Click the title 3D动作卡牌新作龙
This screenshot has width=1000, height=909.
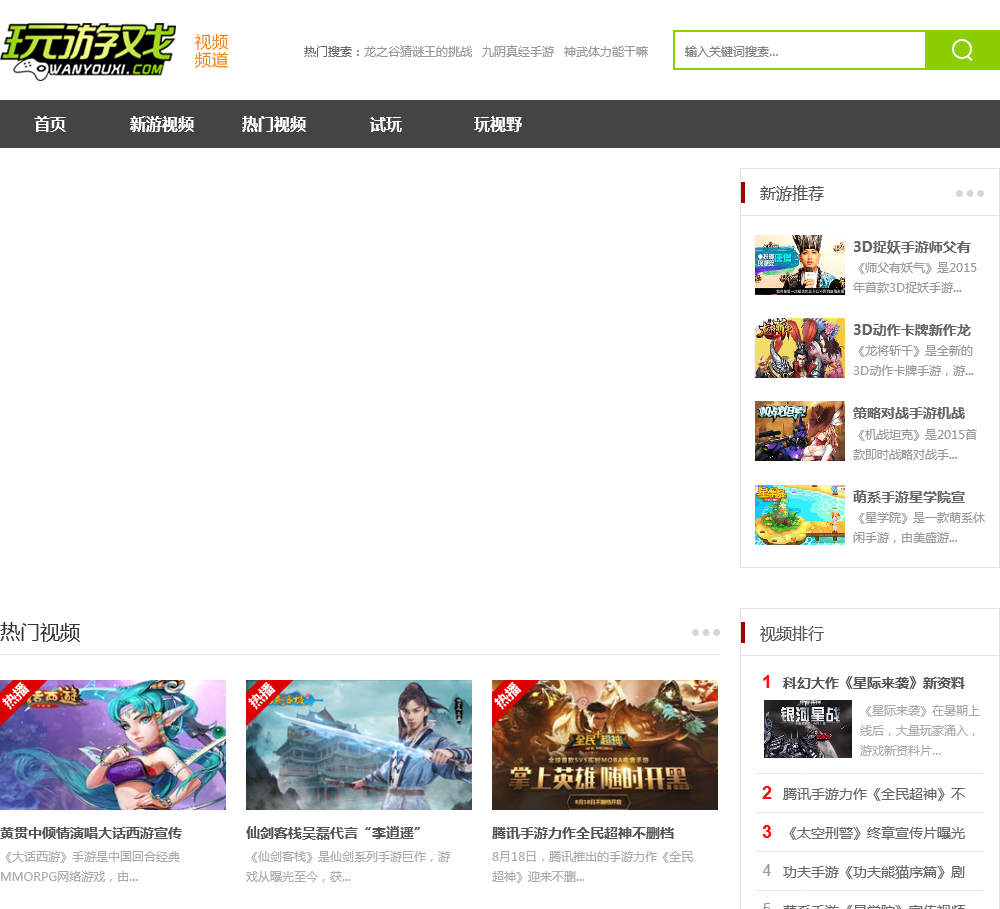coord(912,330)
